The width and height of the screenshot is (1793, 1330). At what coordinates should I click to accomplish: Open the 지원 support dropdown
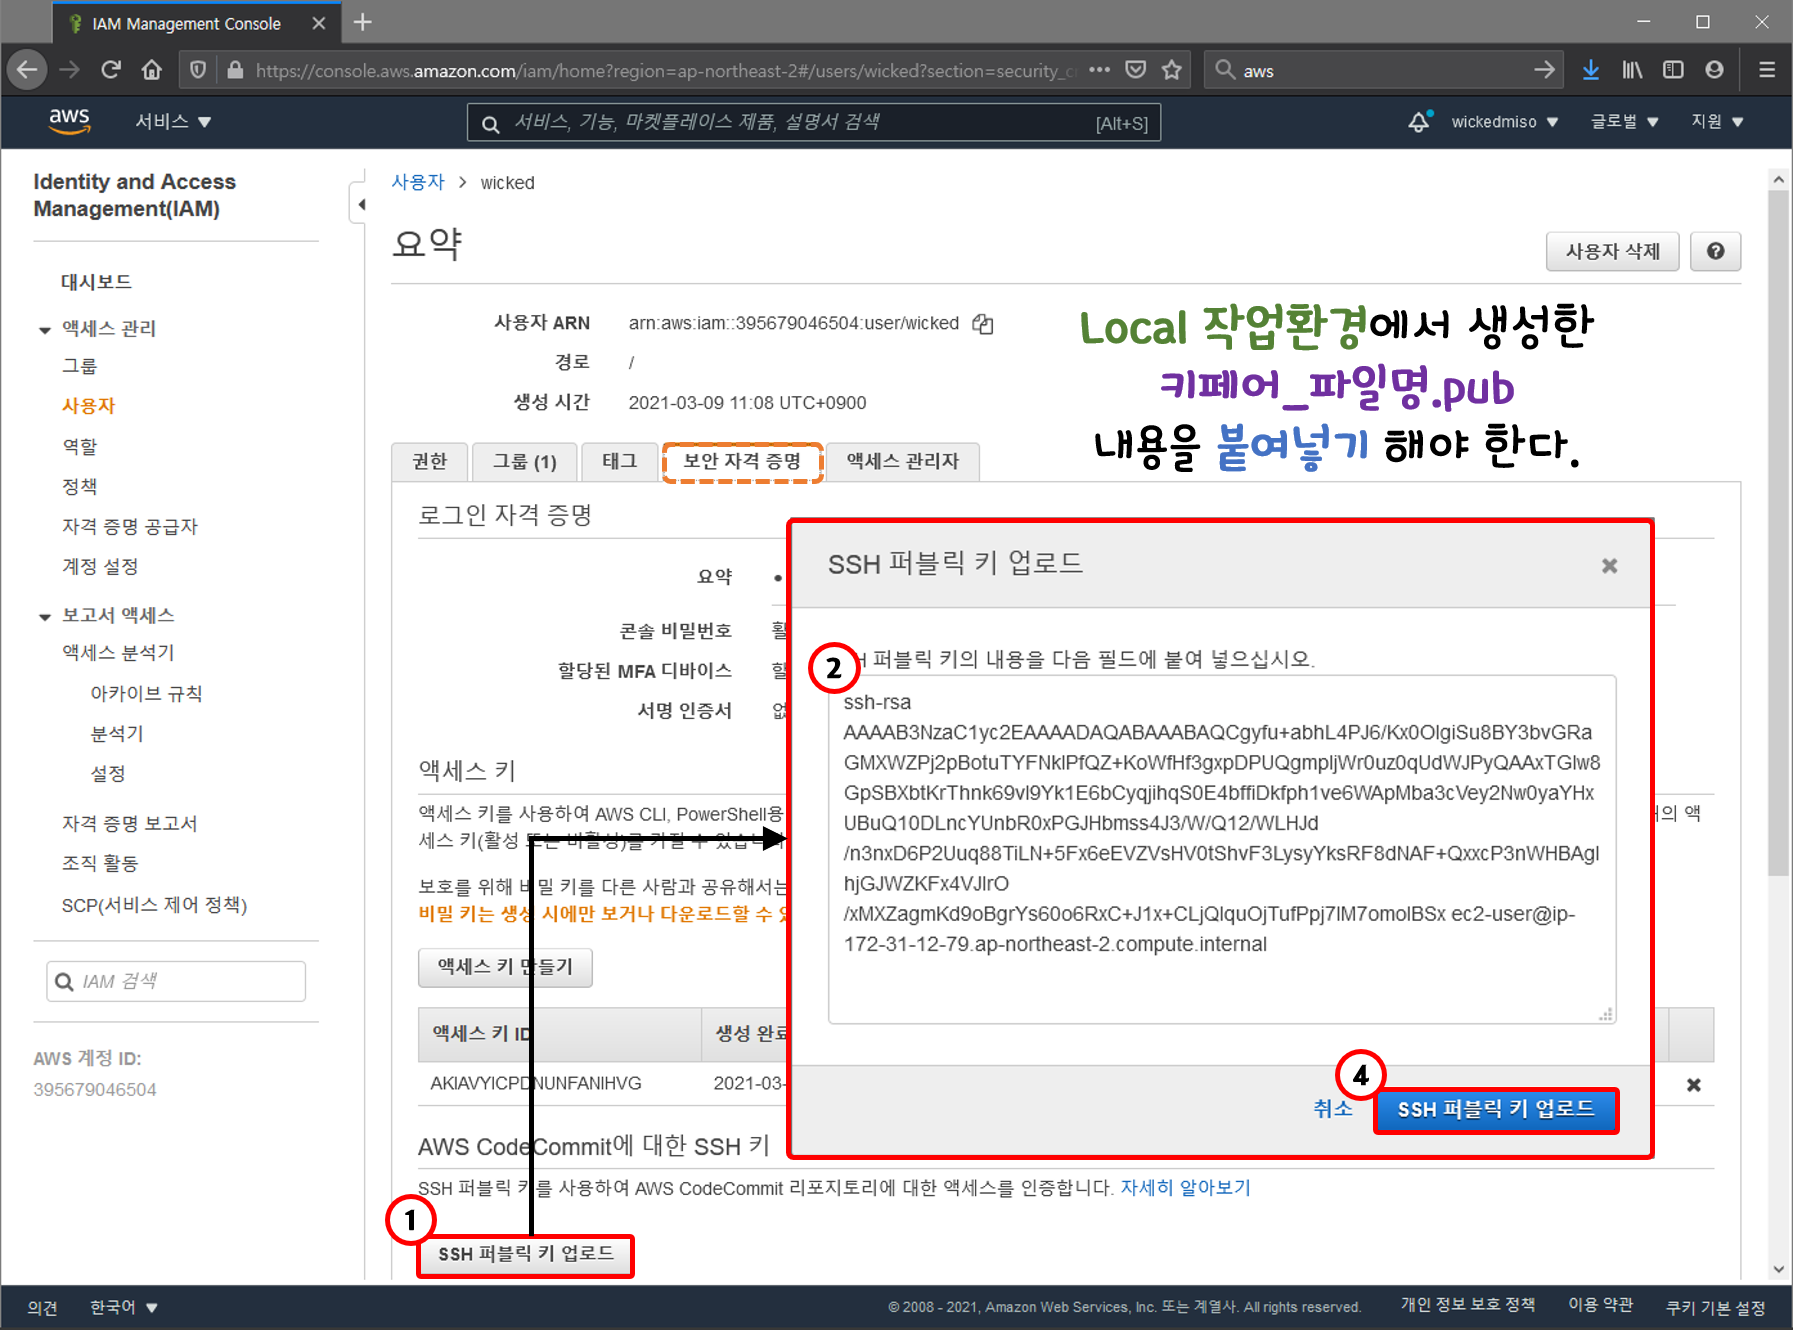click(1717, 122)
